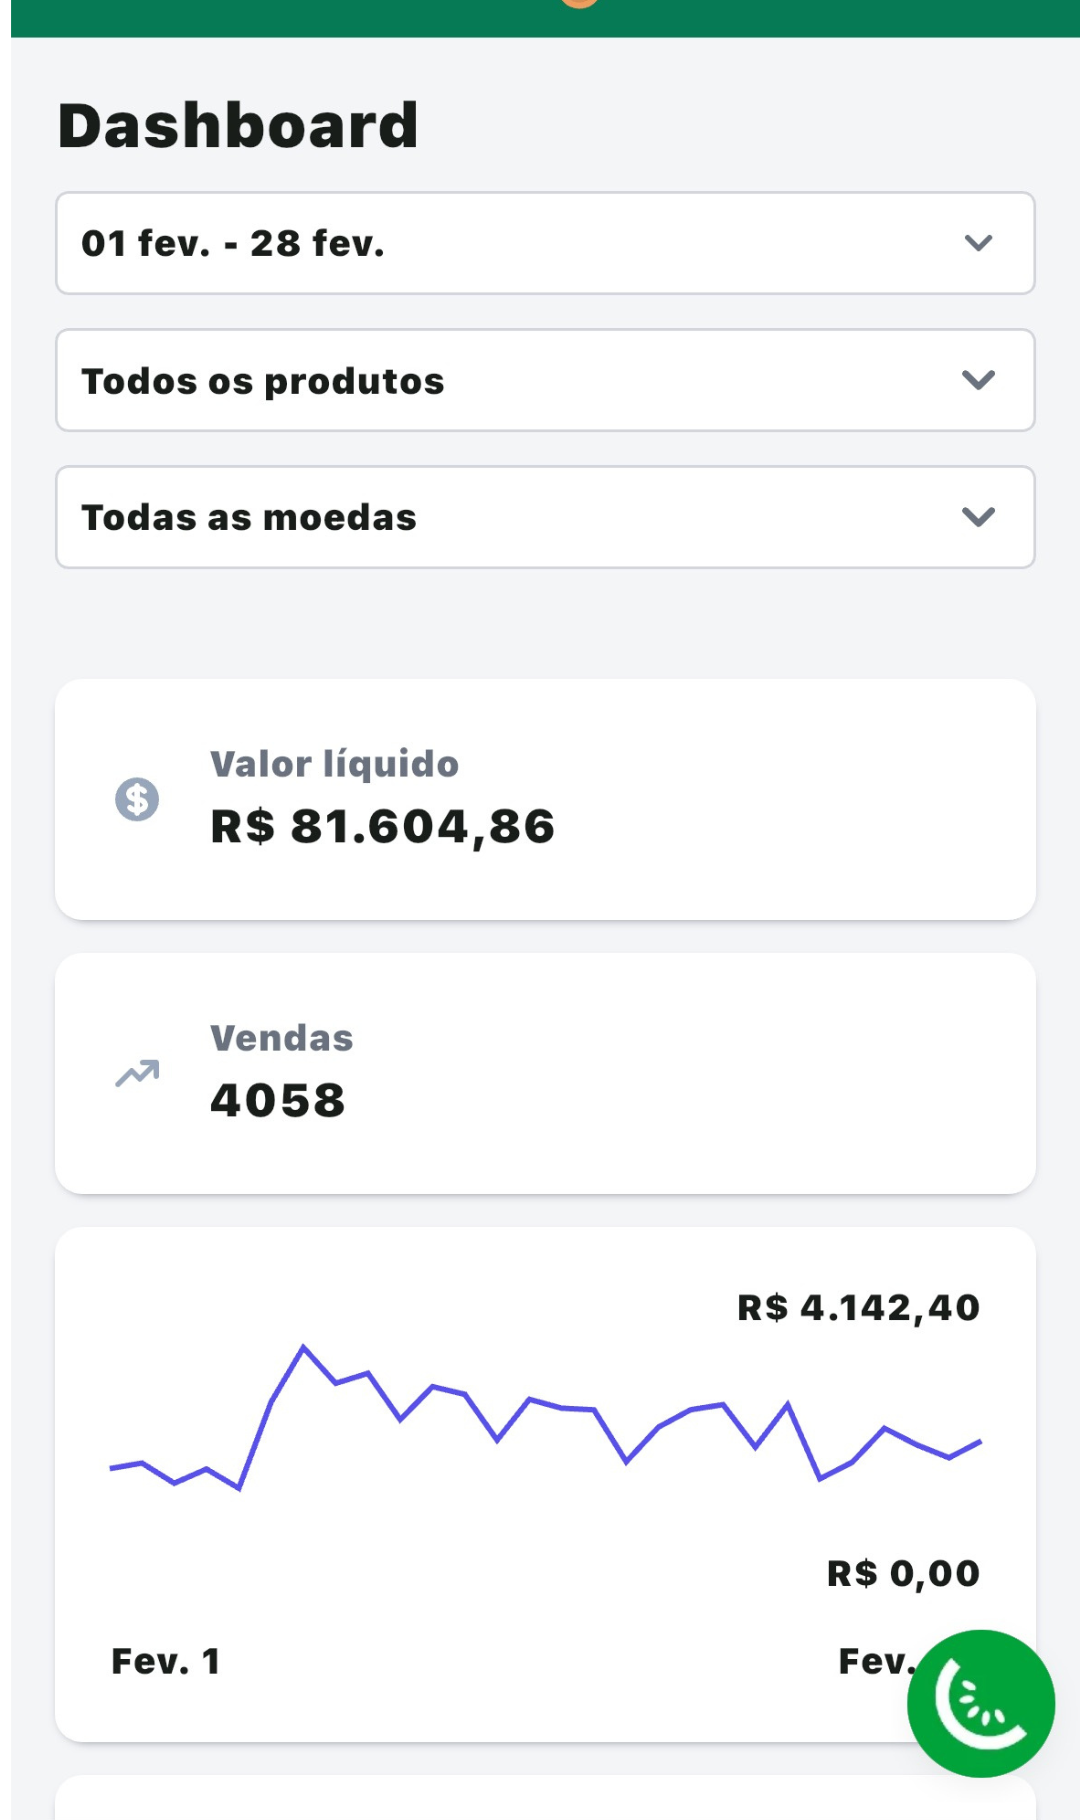
Task: Click the Fev. 1 axis label
Action: (165, 1661)
